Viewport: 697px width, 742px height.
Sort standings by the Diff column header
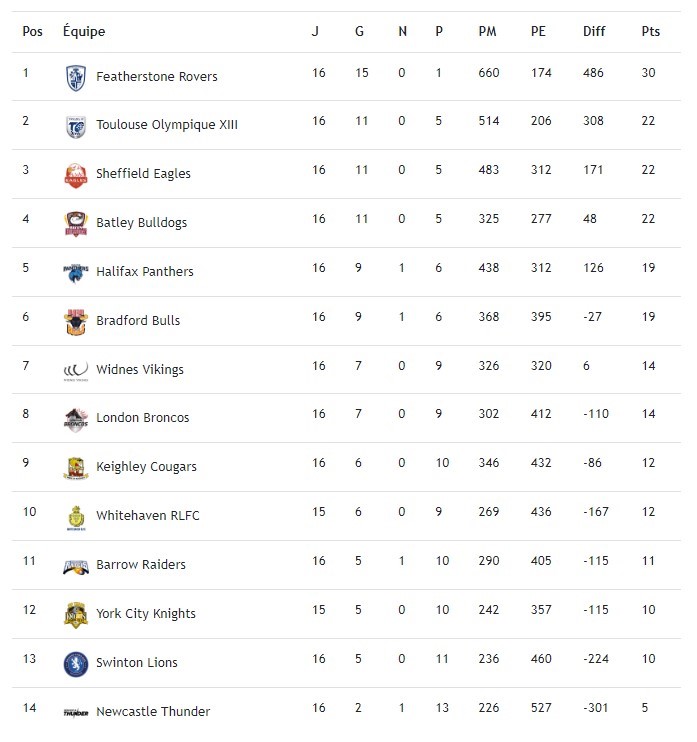(594, 31)
